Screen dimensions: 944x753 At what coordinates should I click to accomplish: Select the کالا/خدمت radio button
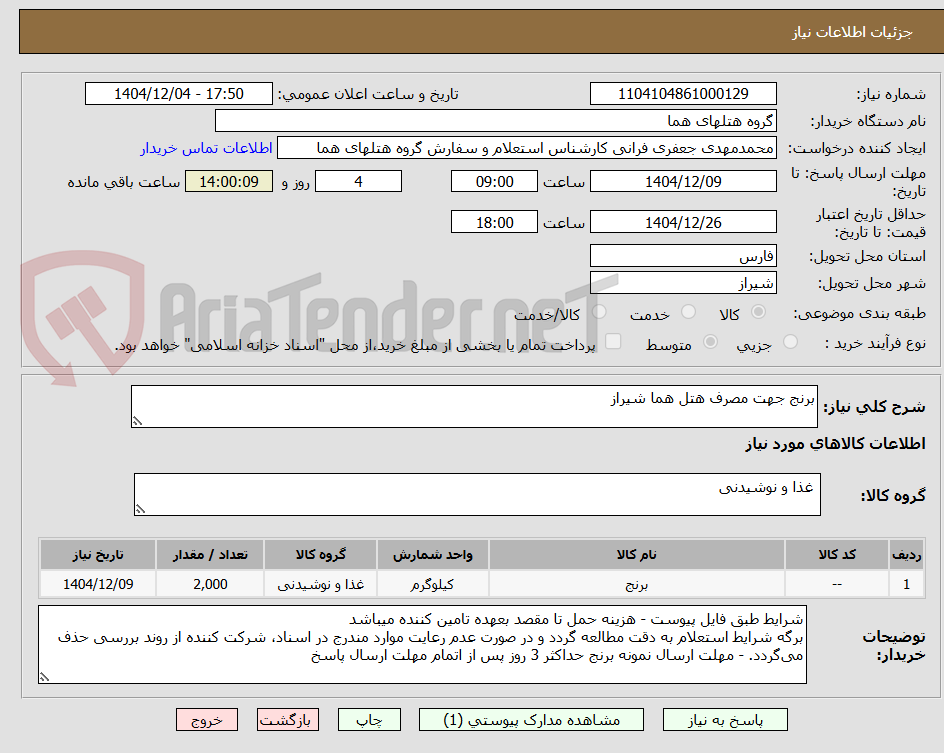(599, 312)
